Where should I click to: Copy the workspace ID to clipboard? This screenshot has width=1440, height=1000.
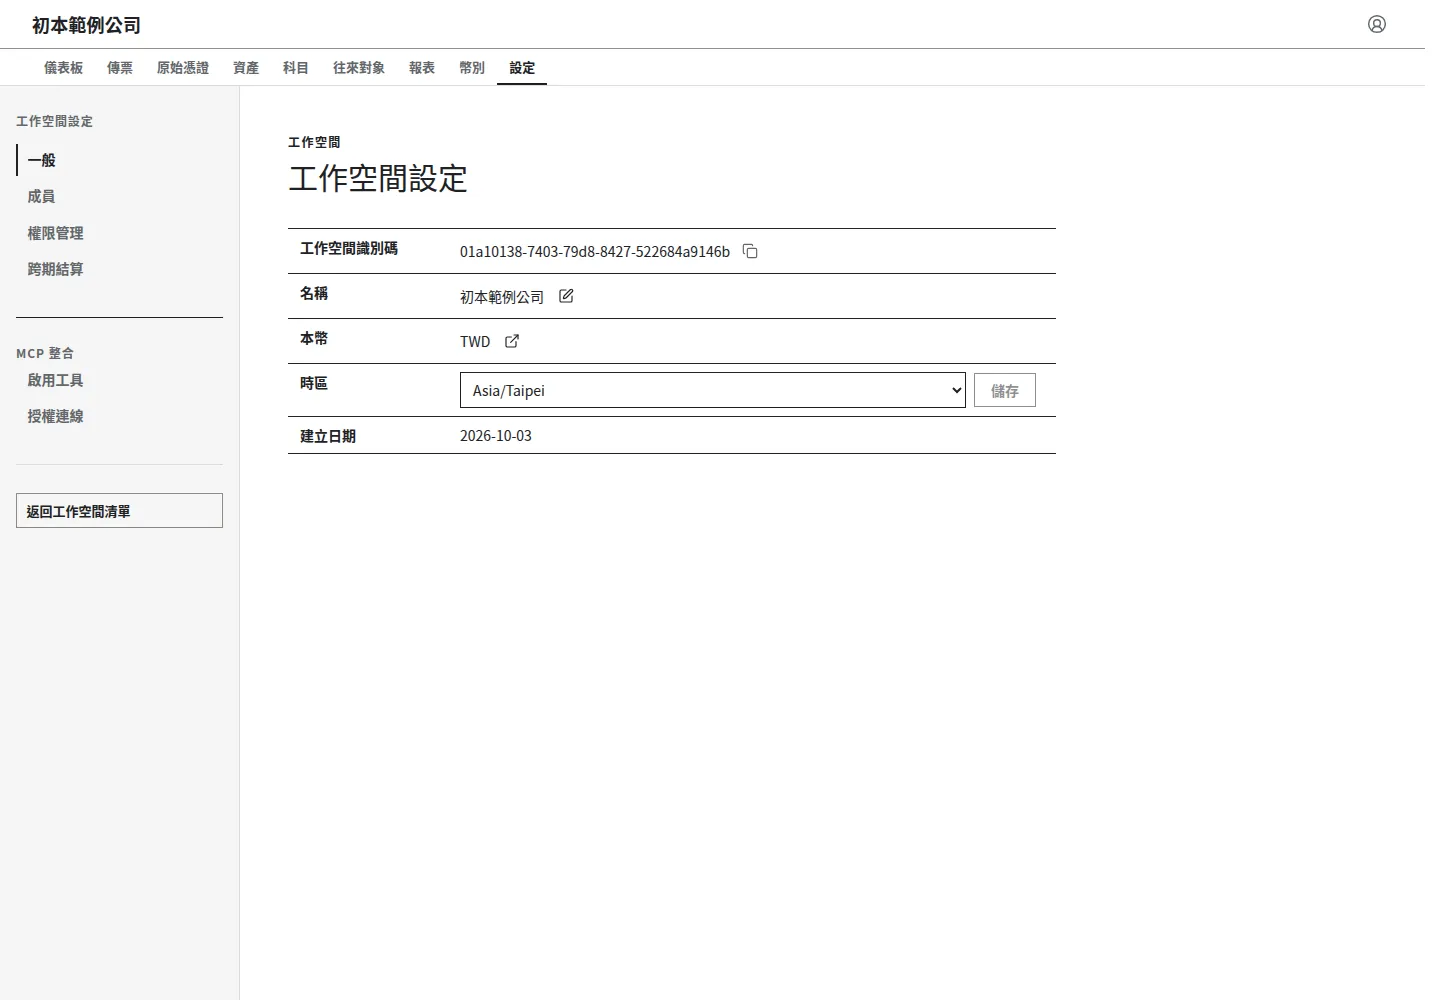pyautogui.click(x=750, y=251)
